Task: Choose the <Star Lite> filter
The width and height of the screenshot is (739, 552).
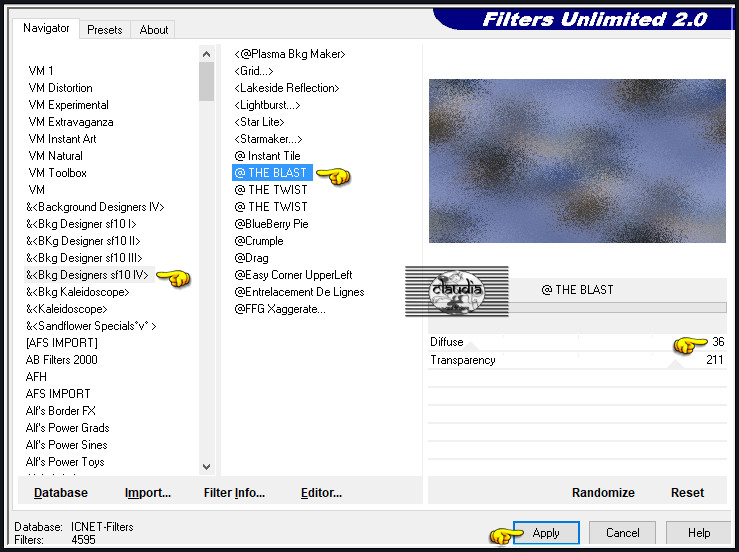Action: (259, 122)
